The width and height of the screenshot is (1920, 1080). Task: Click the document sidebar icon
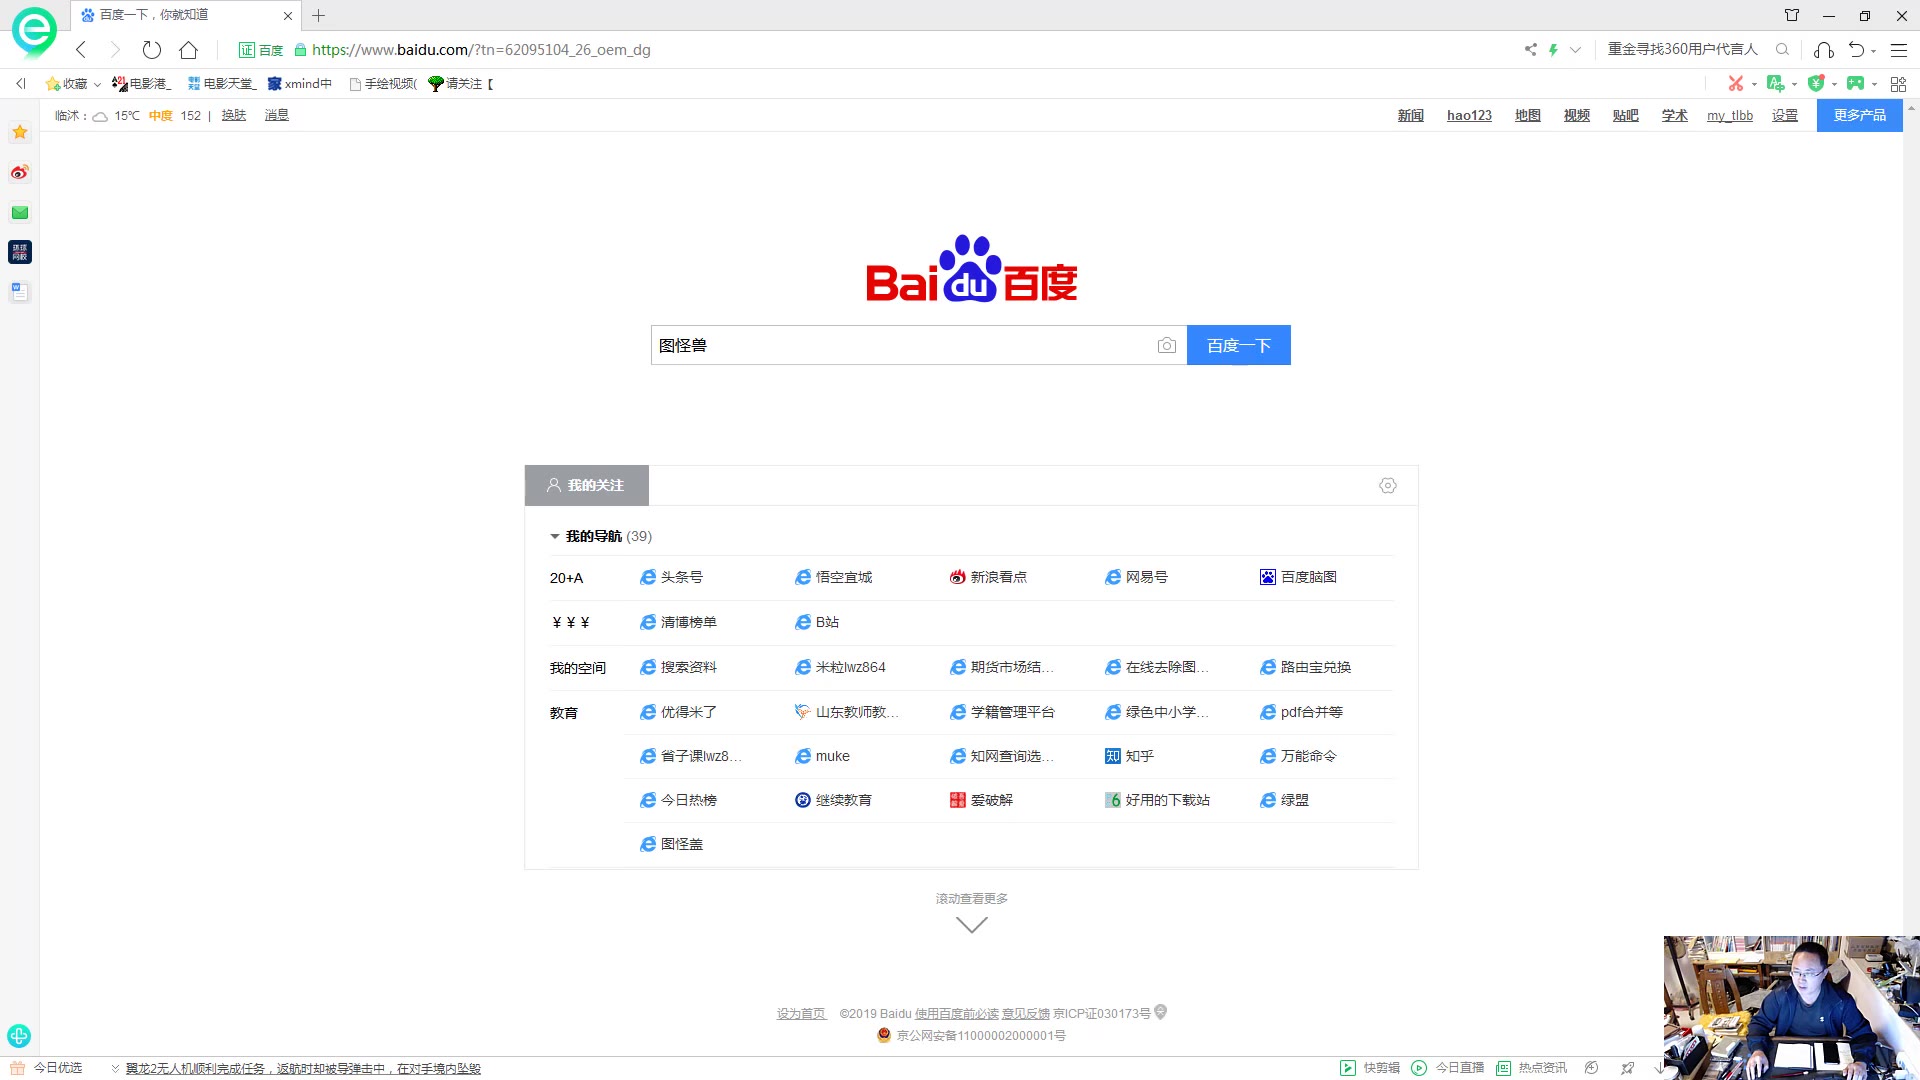[20, 292]
